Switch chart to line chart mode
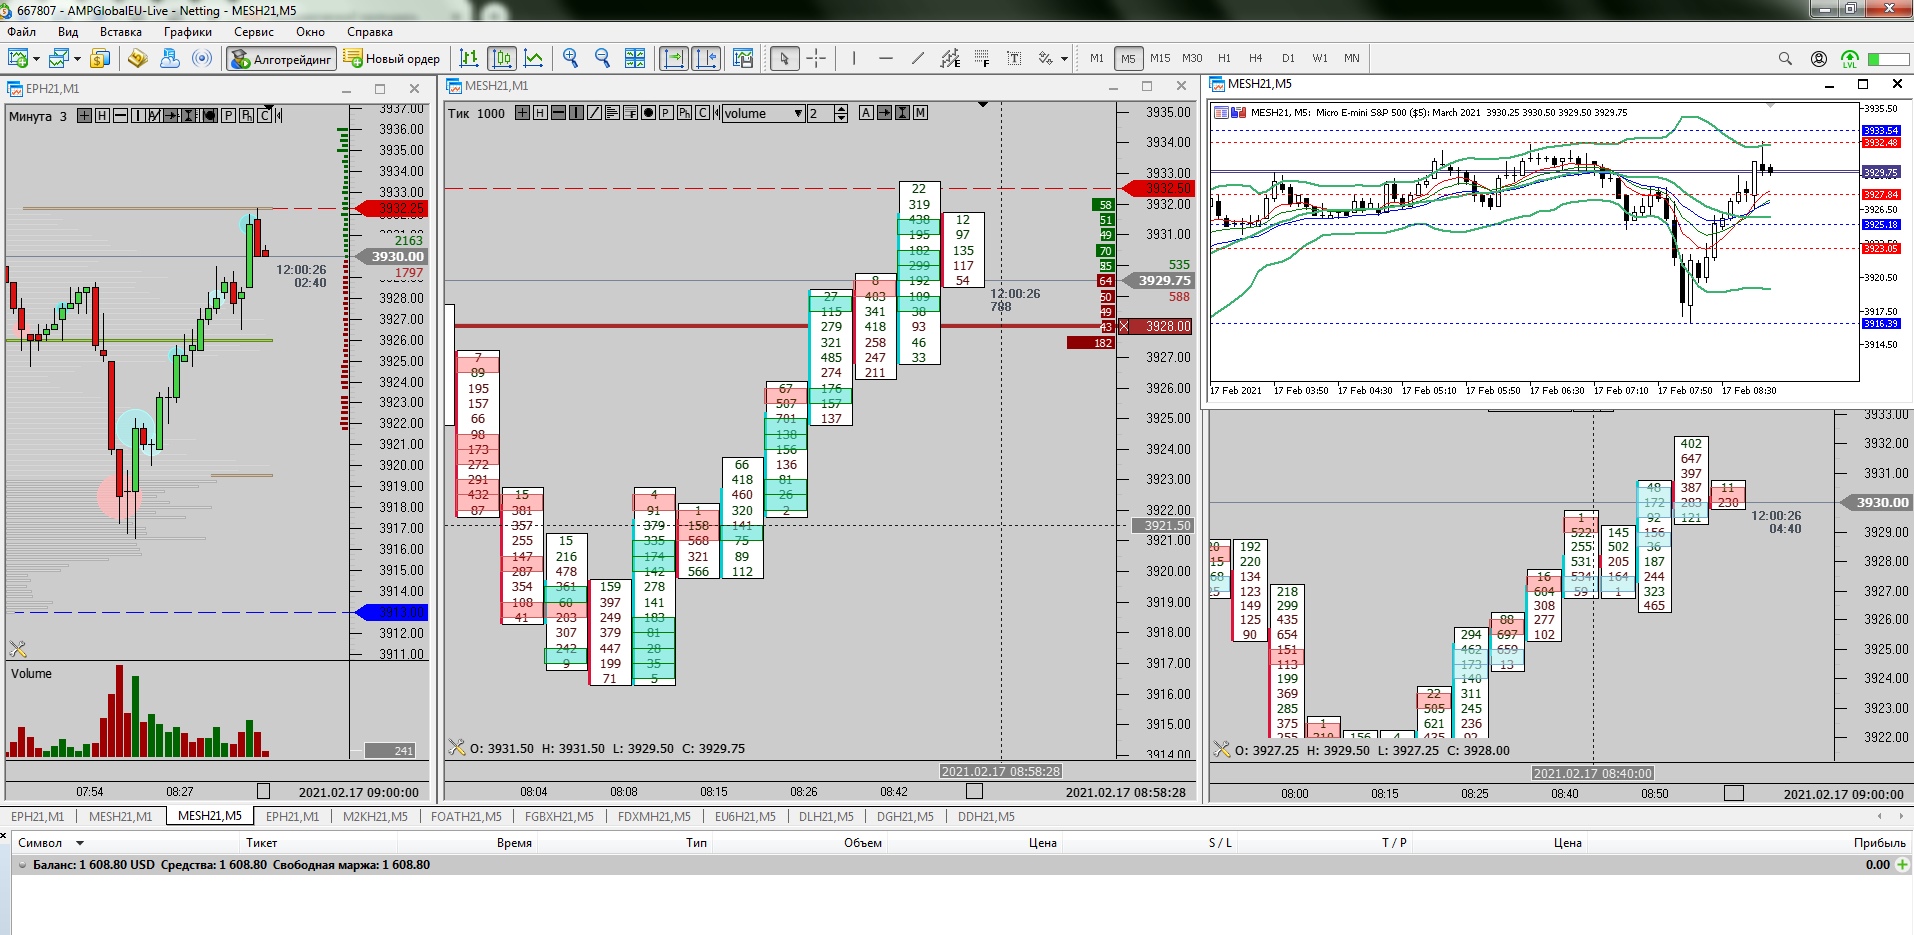This screenshot has height=935, width=1914. coord(534,58)
